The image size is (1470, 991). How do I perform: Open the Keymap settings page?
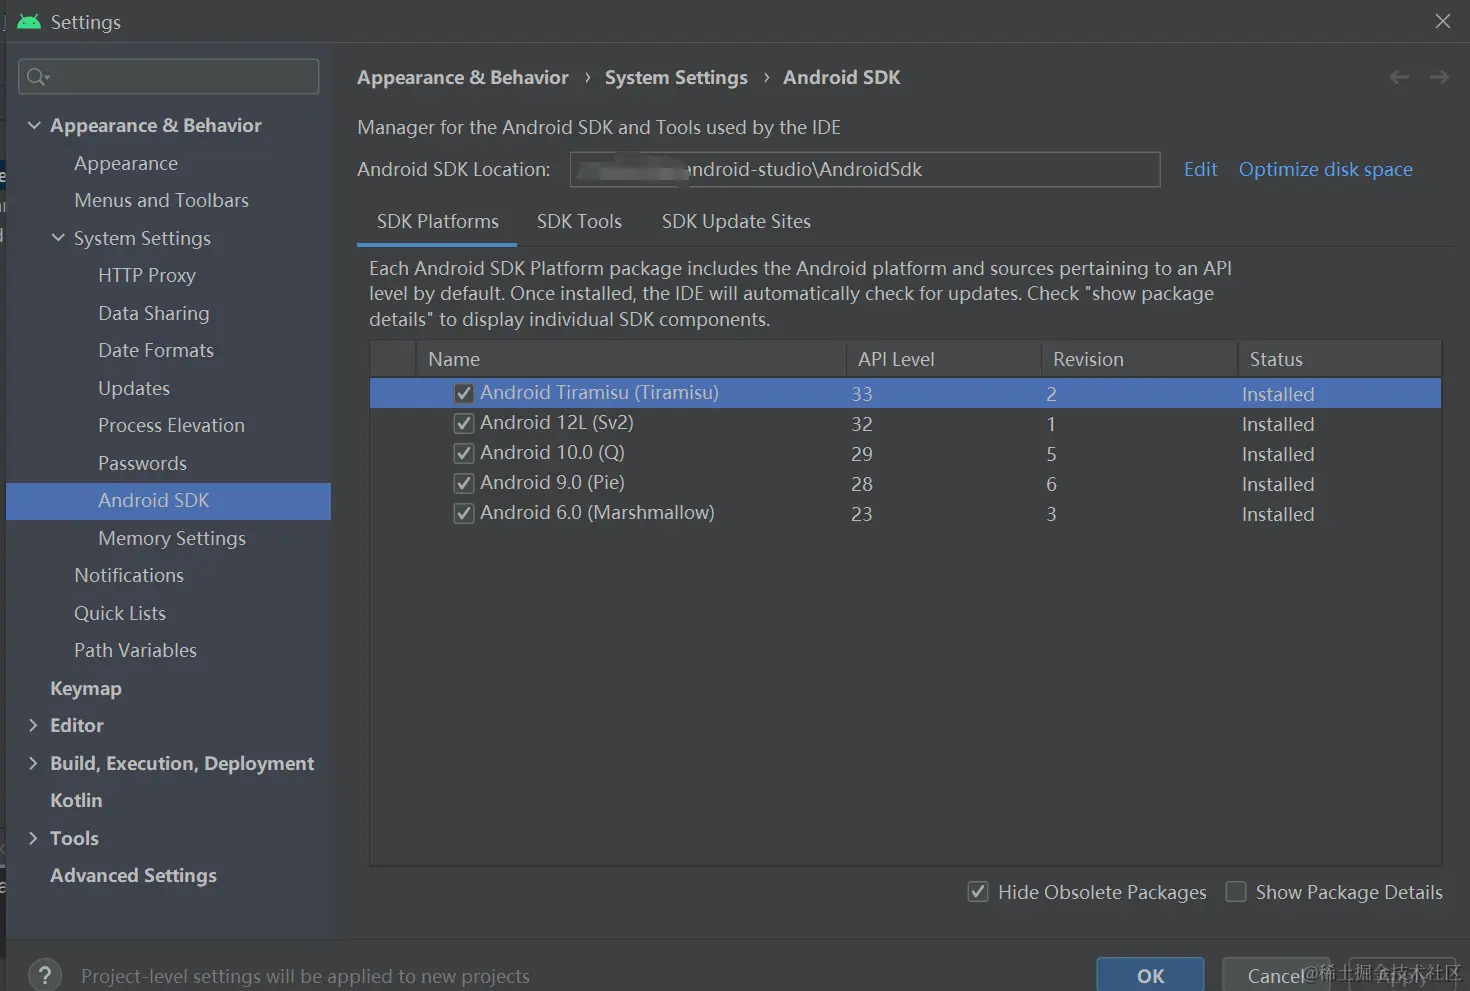[86, 688]
